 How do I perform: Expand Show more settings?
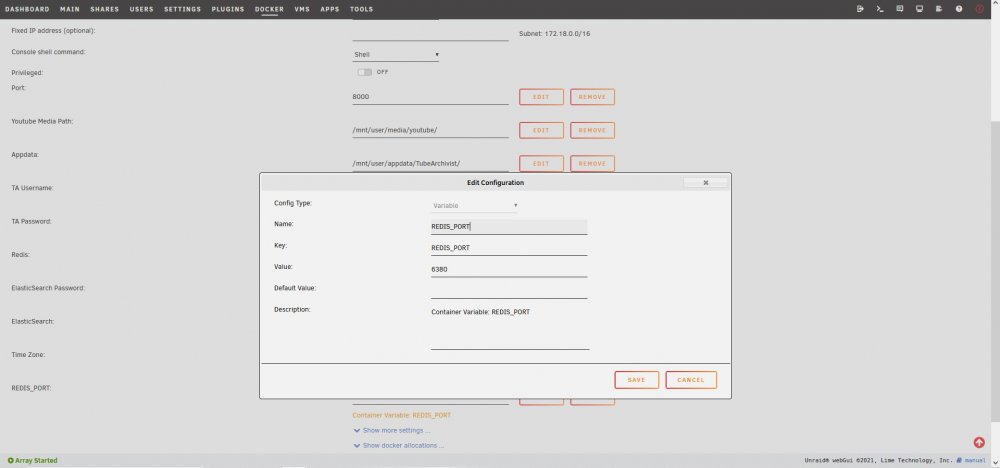point(392,430)
